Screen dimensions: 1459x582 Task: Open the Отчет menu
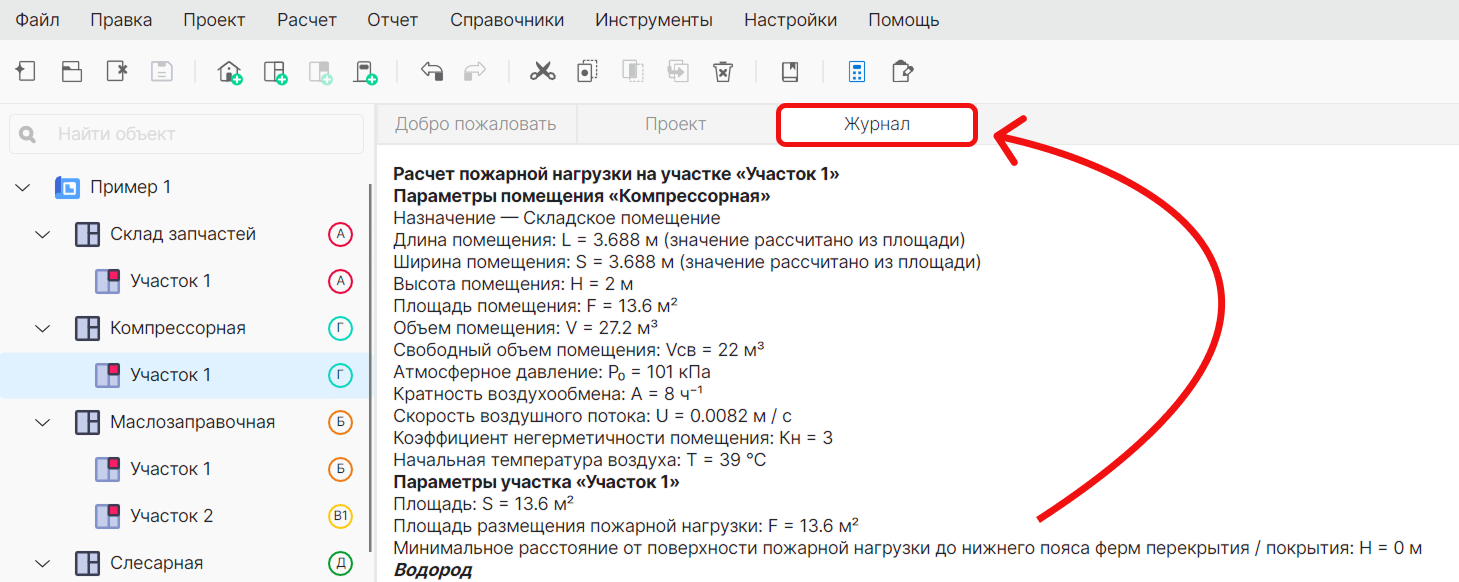click(x=393, y=20)
